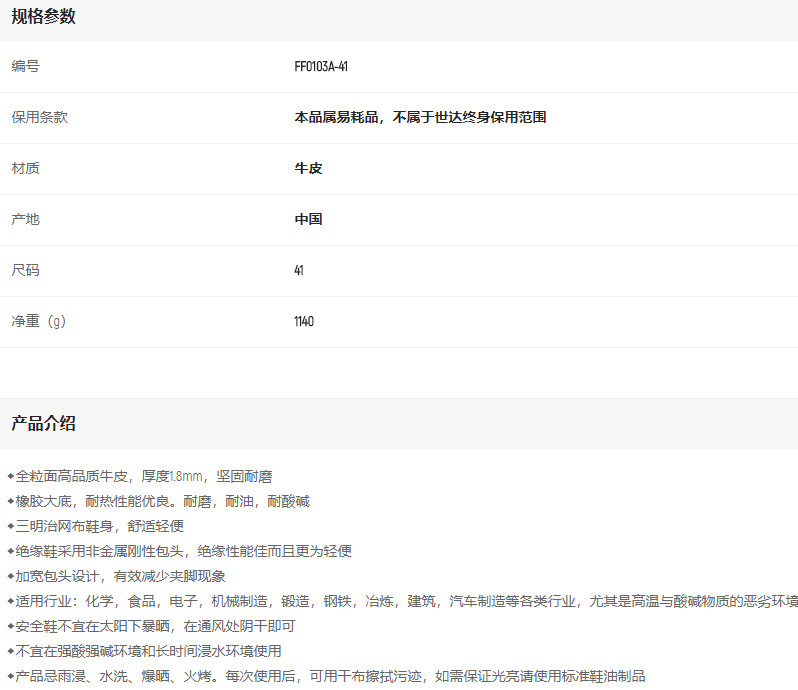798x690 pixels.
Task: Click the diamond bullet before 全粒面高品质牛皮
Action: 11,476
